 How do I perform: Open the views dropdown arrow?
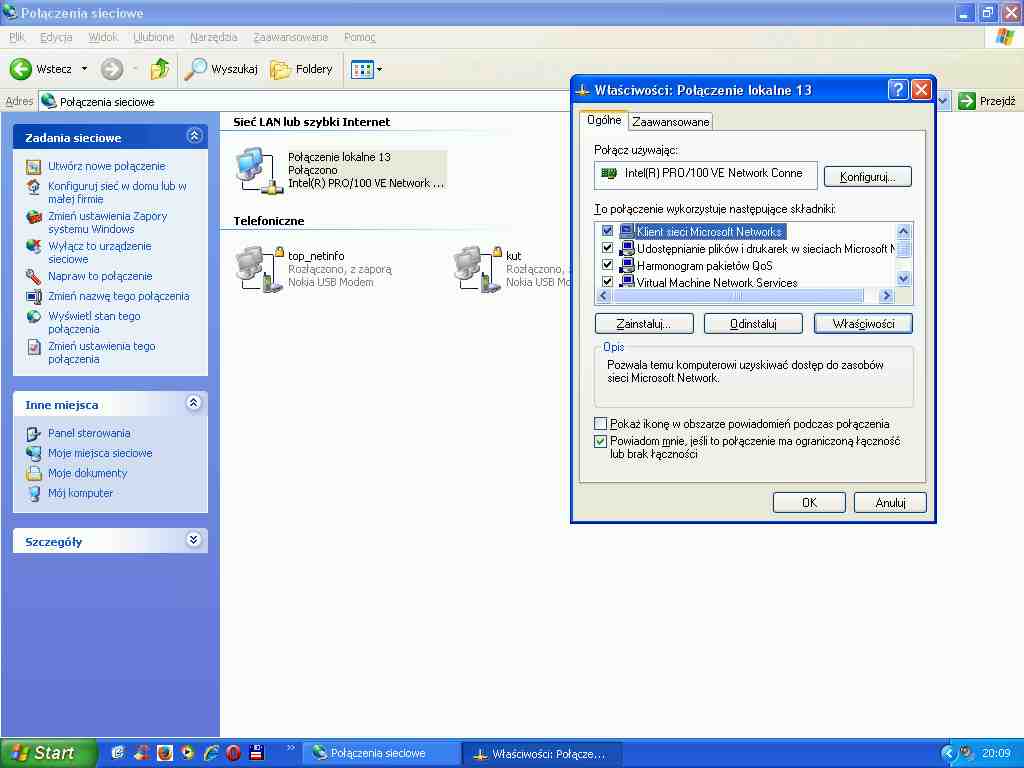click(x=379, y=69)
